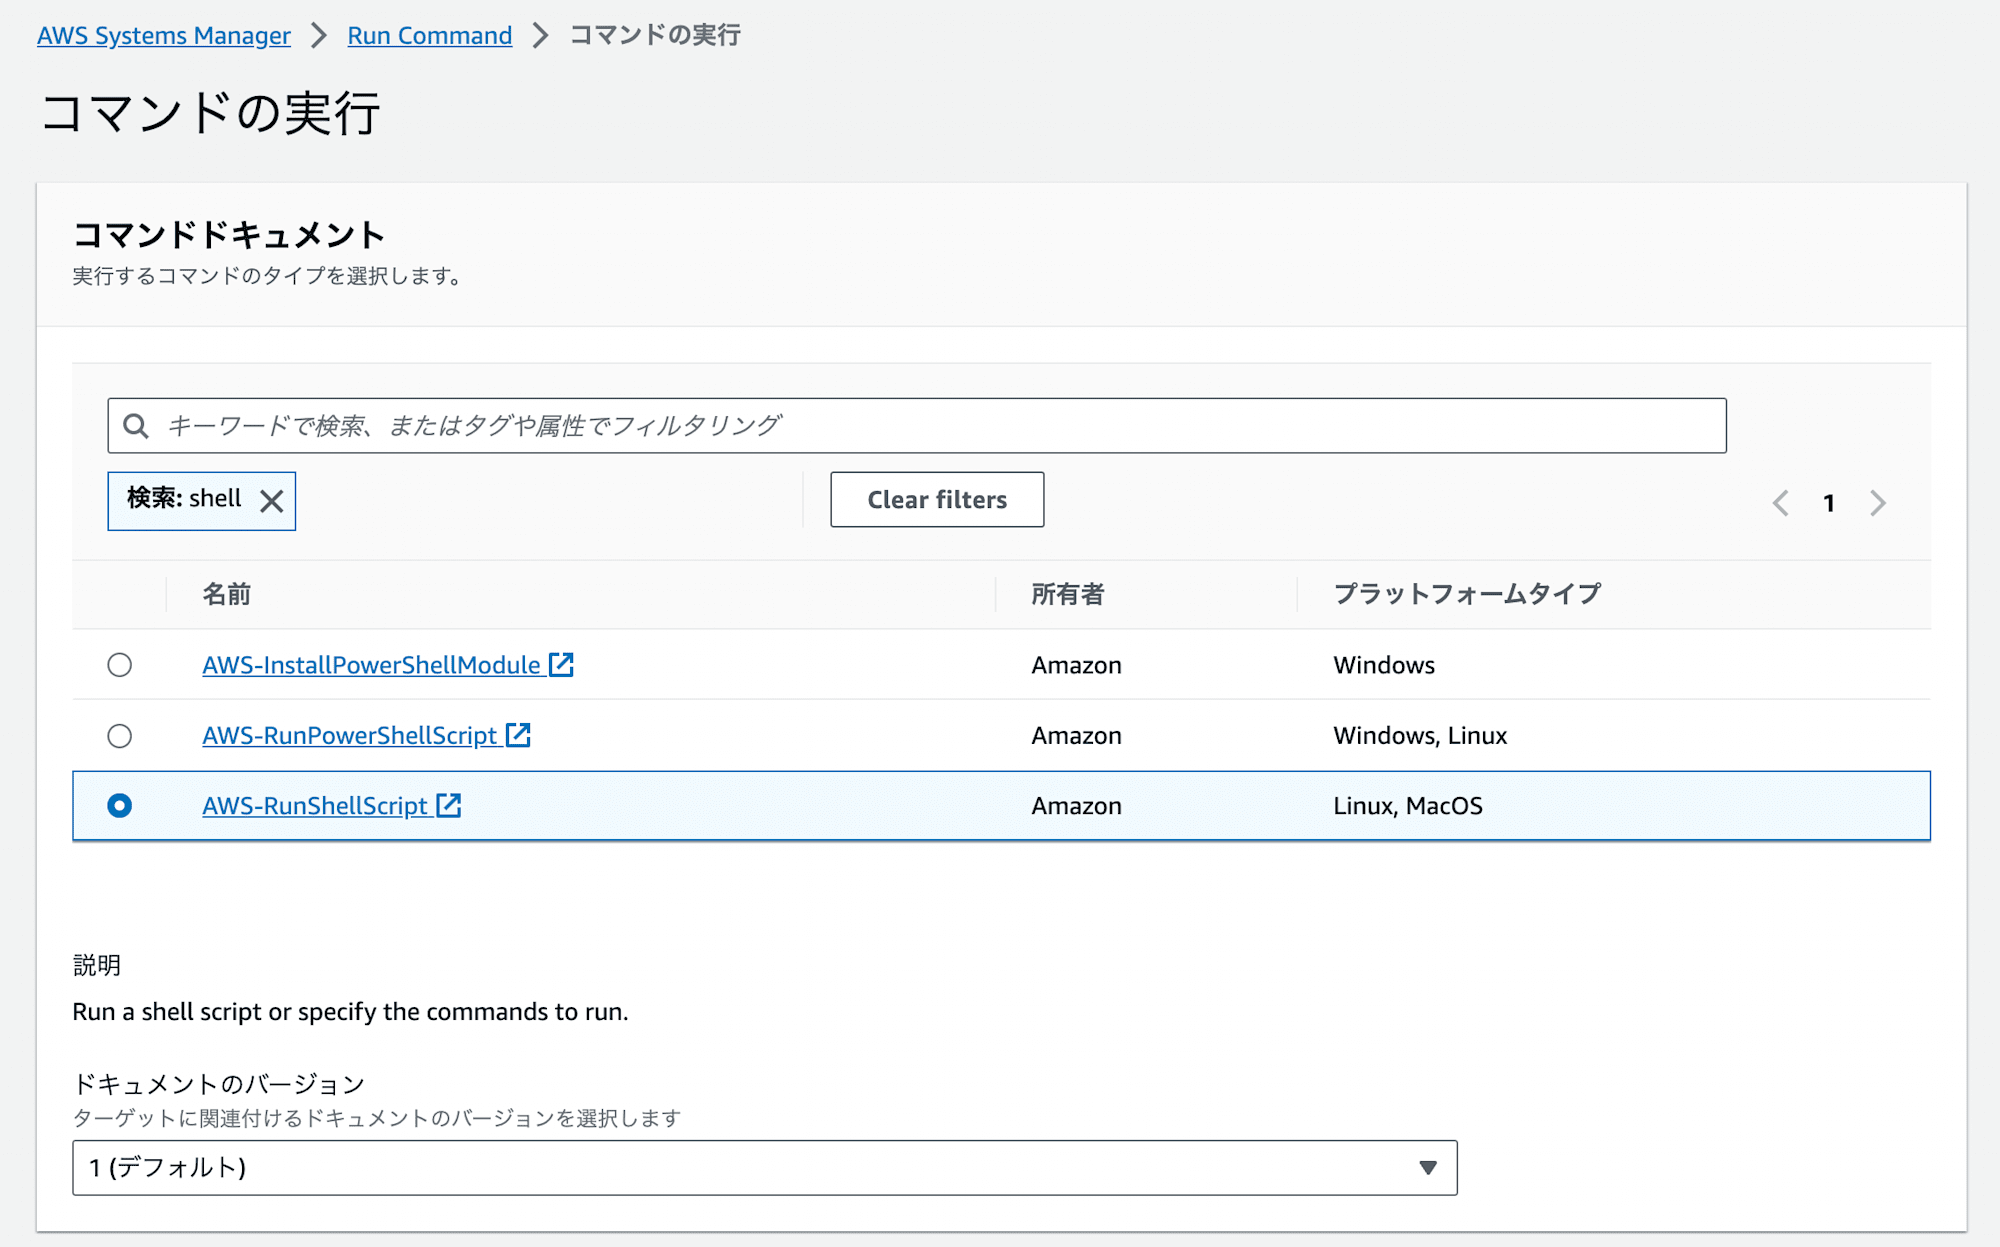The width and height of the screenshot is (2000, 1247).
Task: Click the next page navigation arrow
Action: [x=1878, y=501]
